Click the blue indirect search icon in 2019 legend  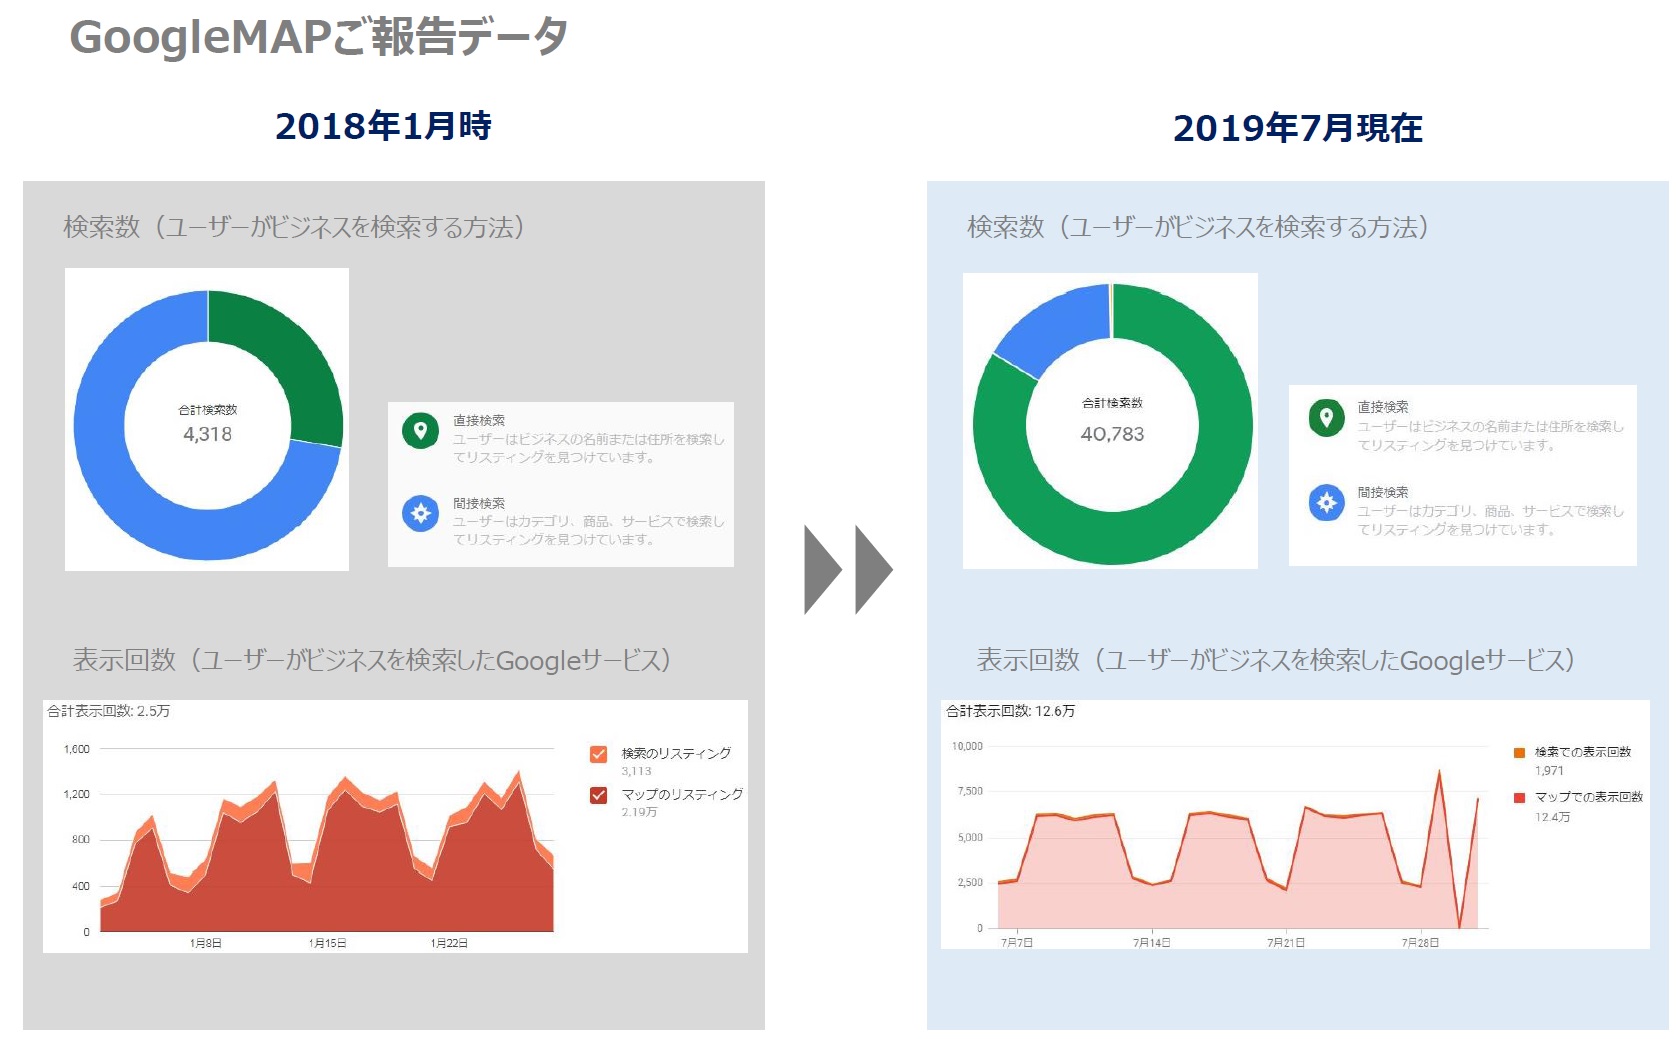(1326, 502)
